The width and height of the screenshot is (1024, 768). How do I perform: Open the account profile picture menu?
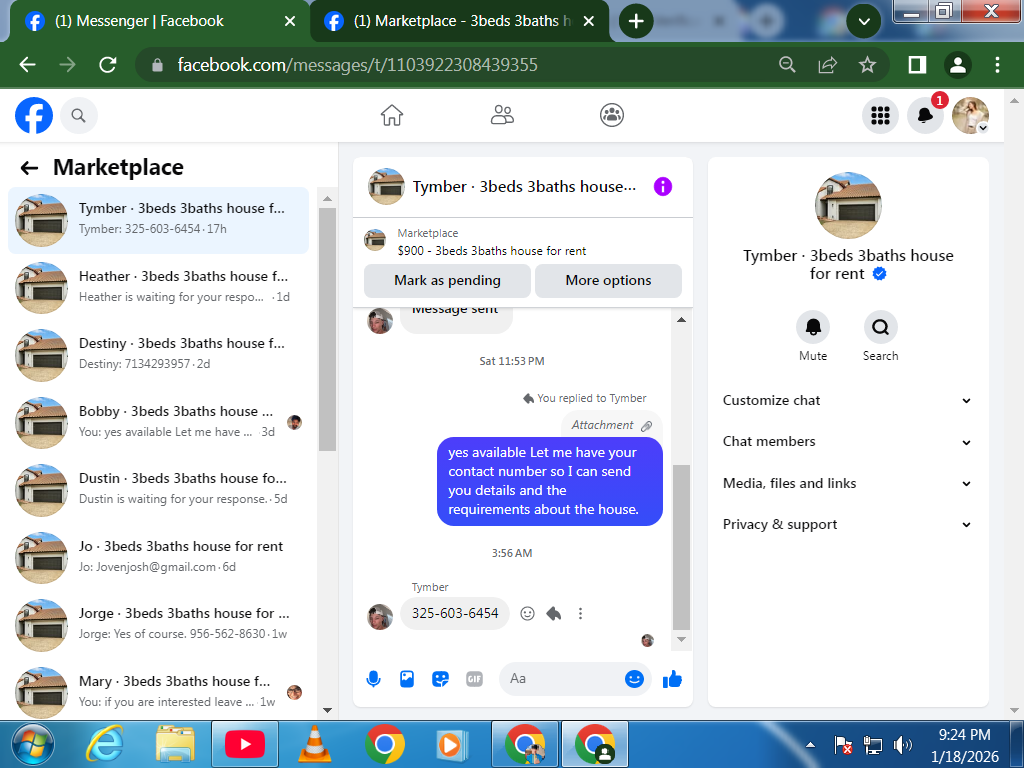pos(970,116)
